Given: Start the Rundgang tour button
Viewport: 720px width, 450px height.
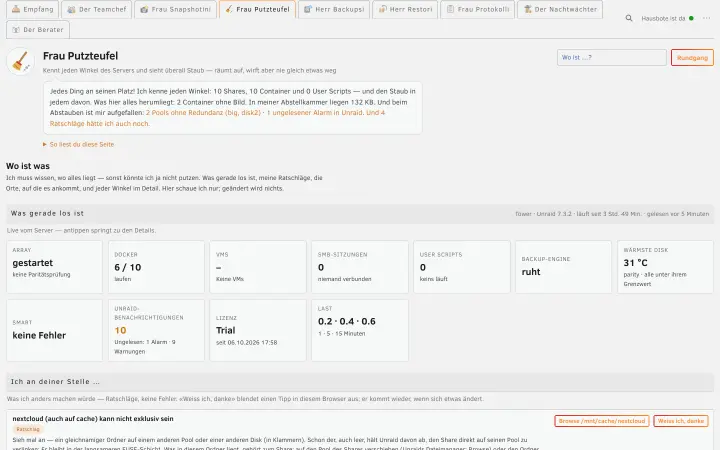Looking at the screenshot, I should (692, 57).
